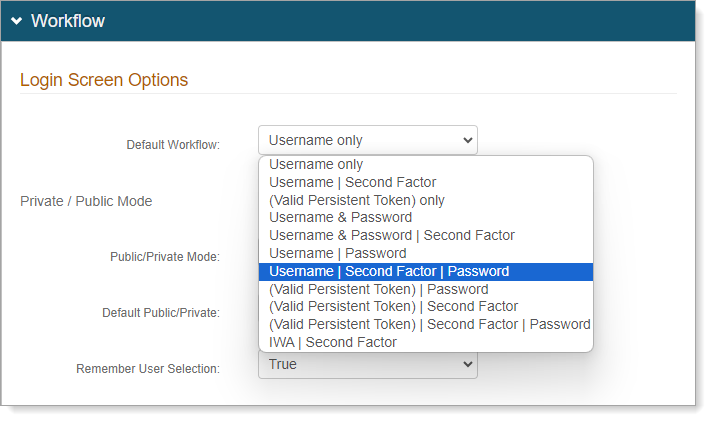Viewport: 711px width, 421px height.
Task: Click the Default Workflow label
Action: (173, 145)
